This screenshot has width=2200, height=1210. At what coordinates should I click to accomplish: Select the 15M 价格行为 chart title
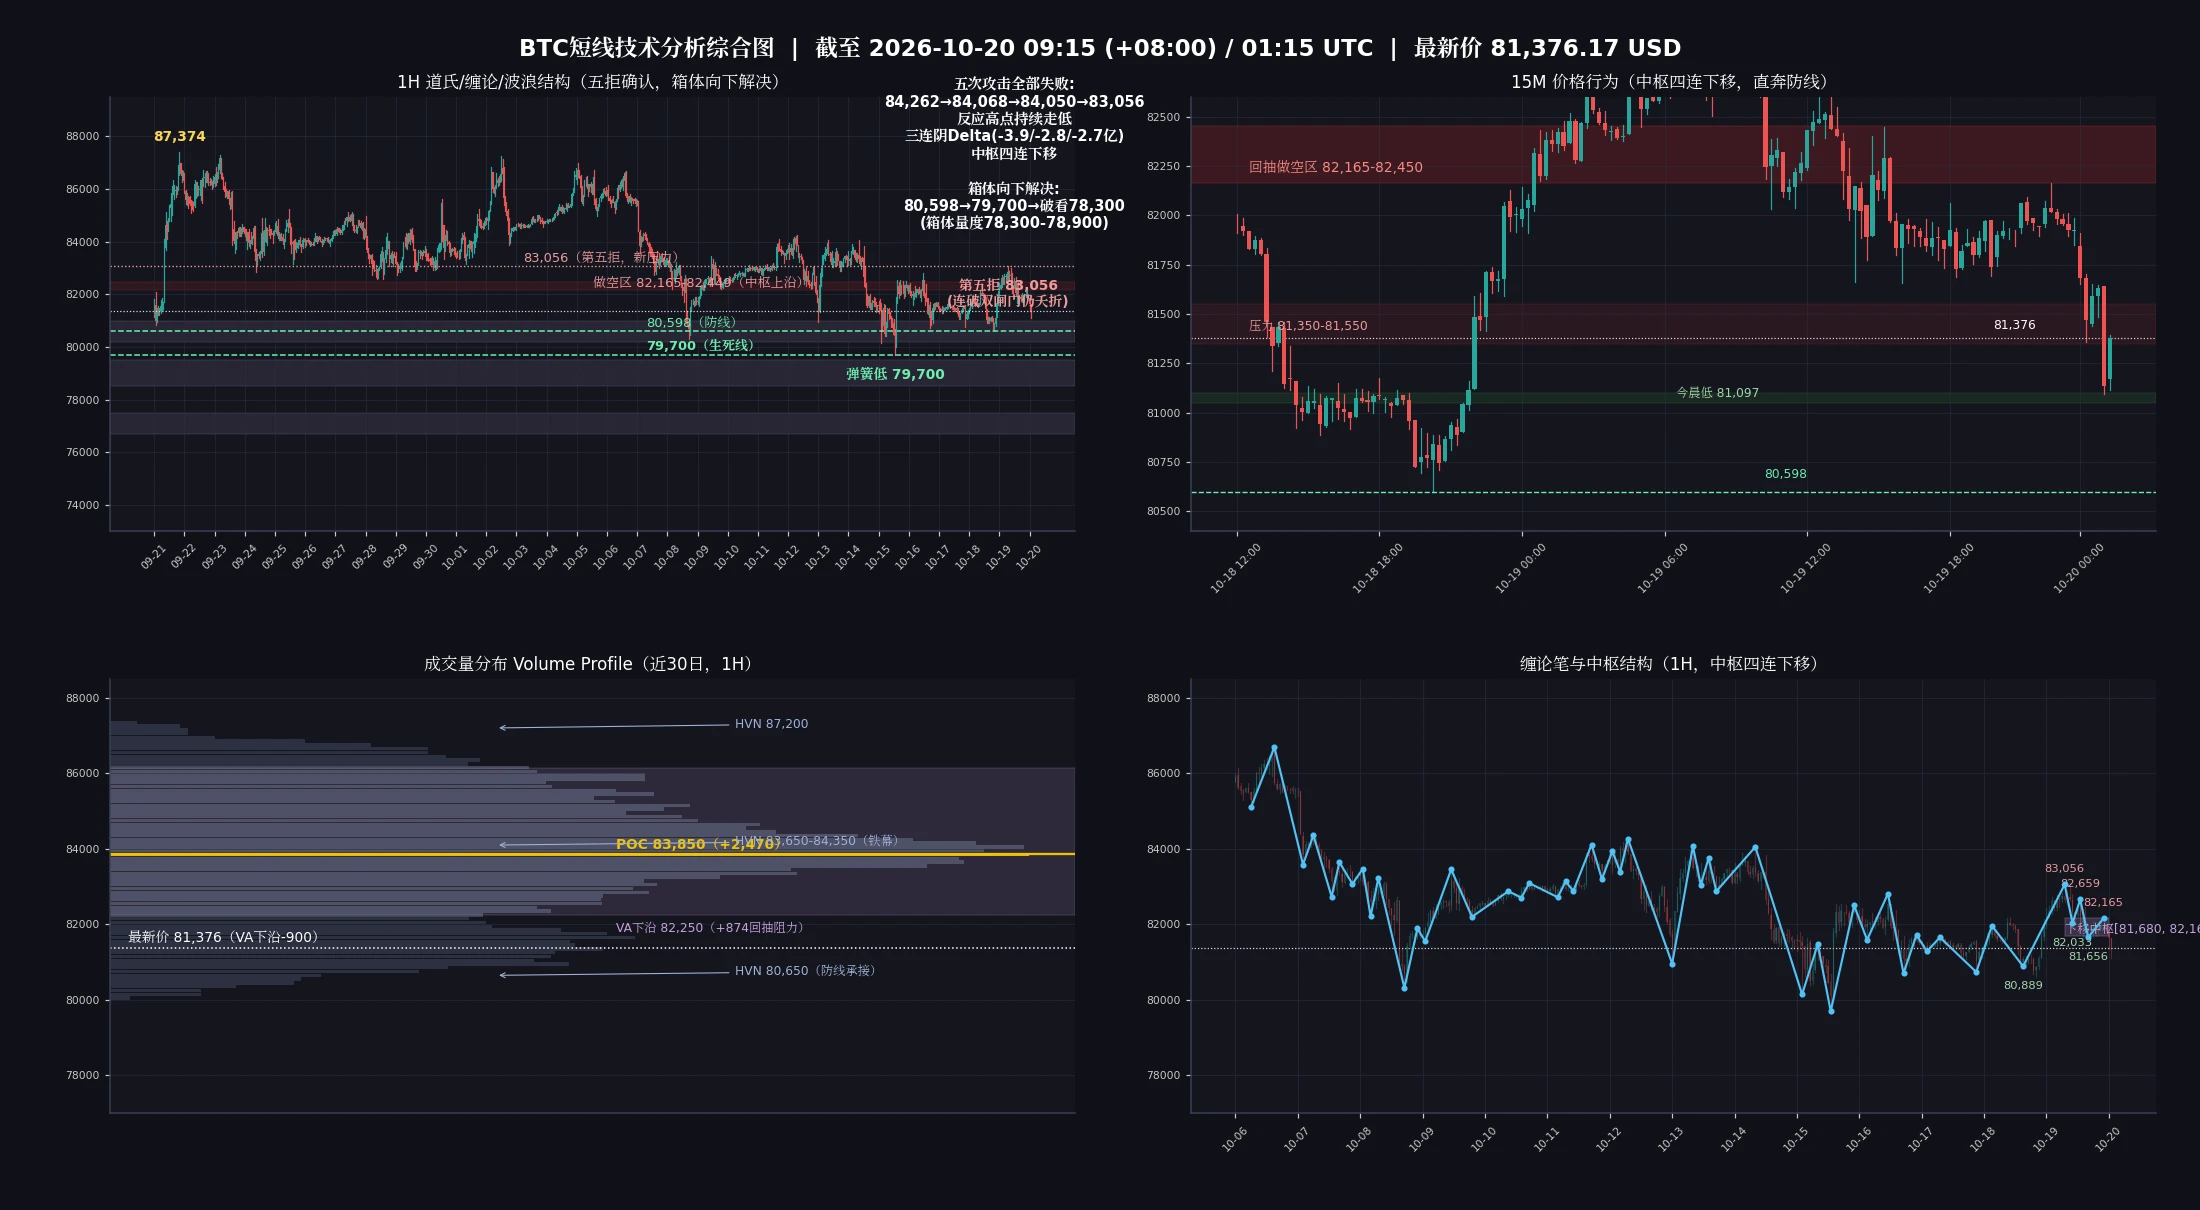[1673, 82]
